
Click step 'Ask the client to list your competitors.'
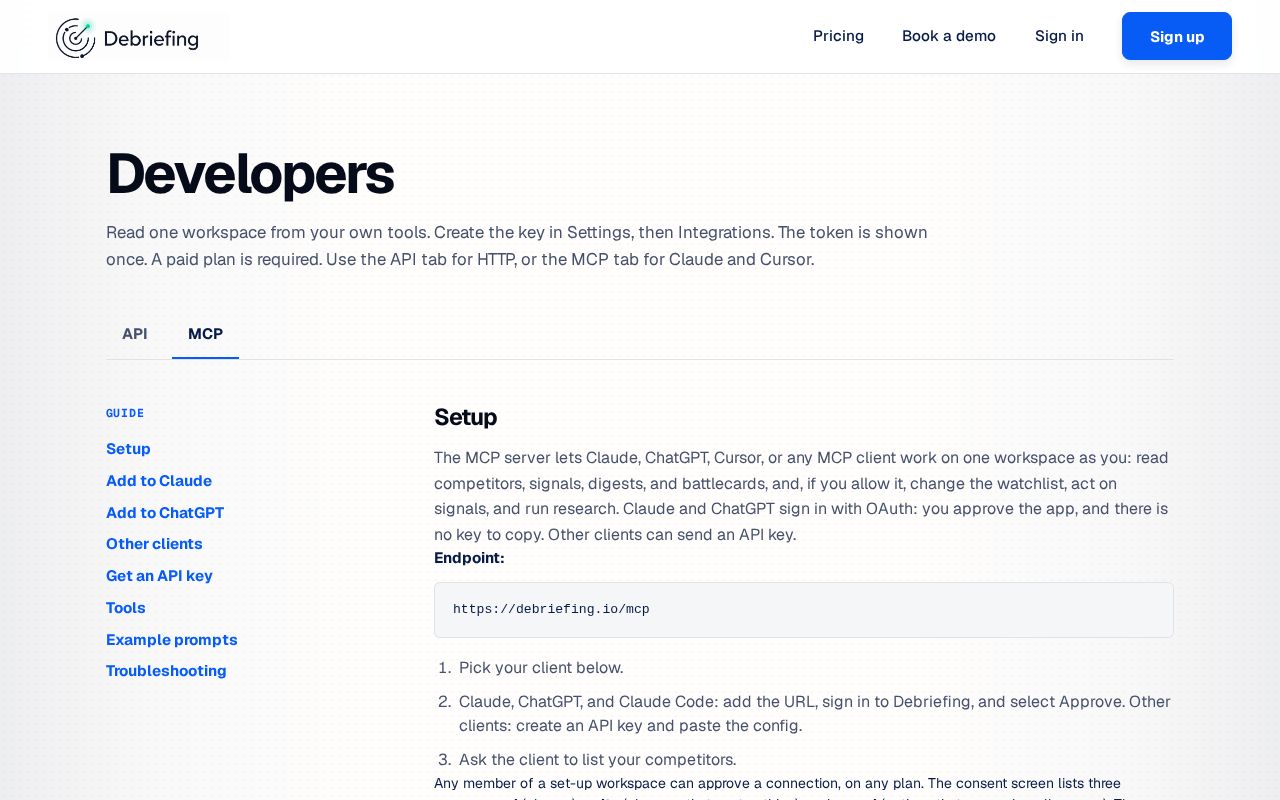coord(598,760)
